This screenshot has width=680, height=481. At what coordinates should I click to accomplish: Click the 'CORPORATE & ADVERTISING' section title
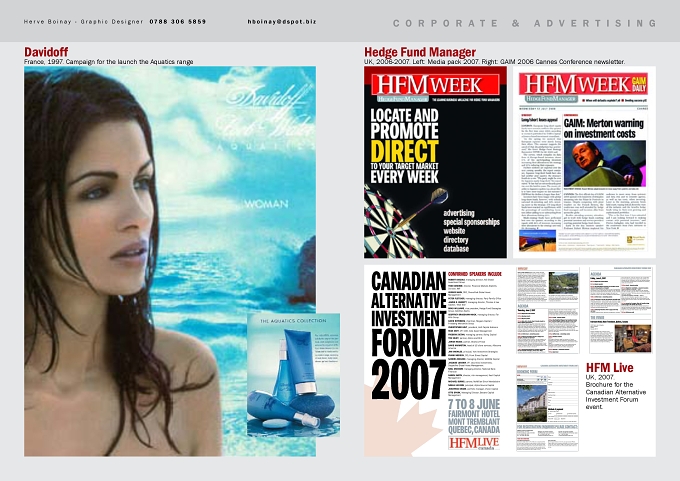(x=525, y=23)
